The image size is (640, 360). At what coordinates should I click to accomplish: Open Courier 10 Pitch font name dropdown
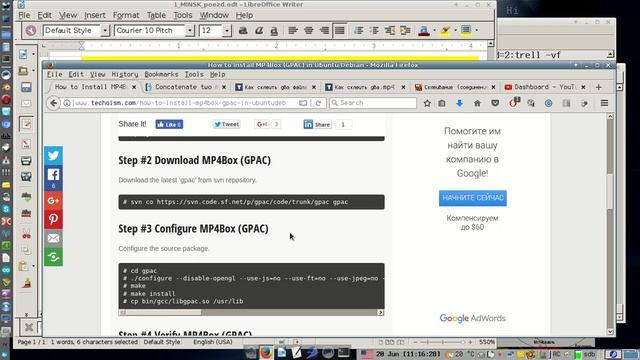pos(189,31)
